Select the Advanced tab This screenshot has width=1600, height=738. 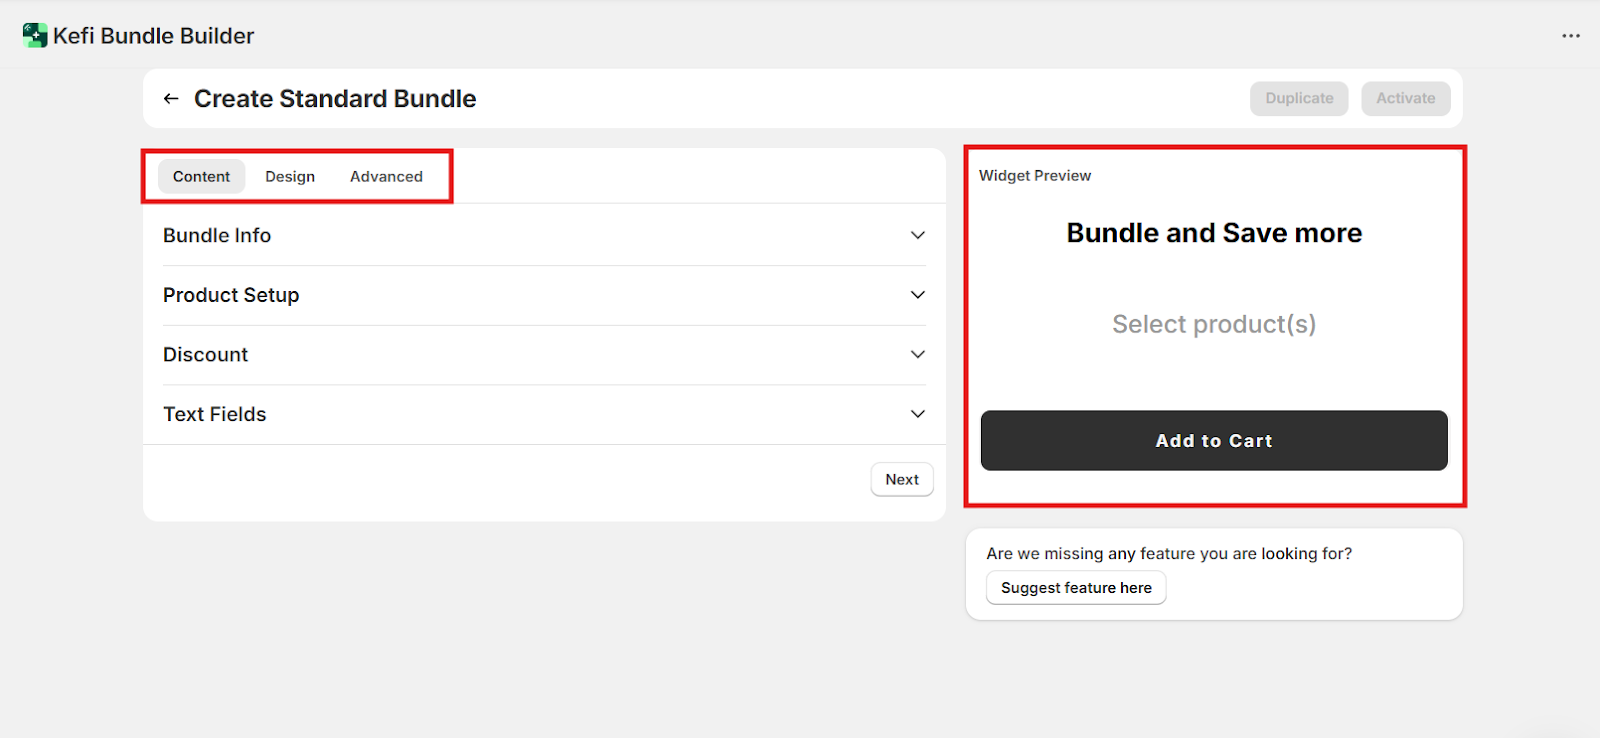(386, 177)
